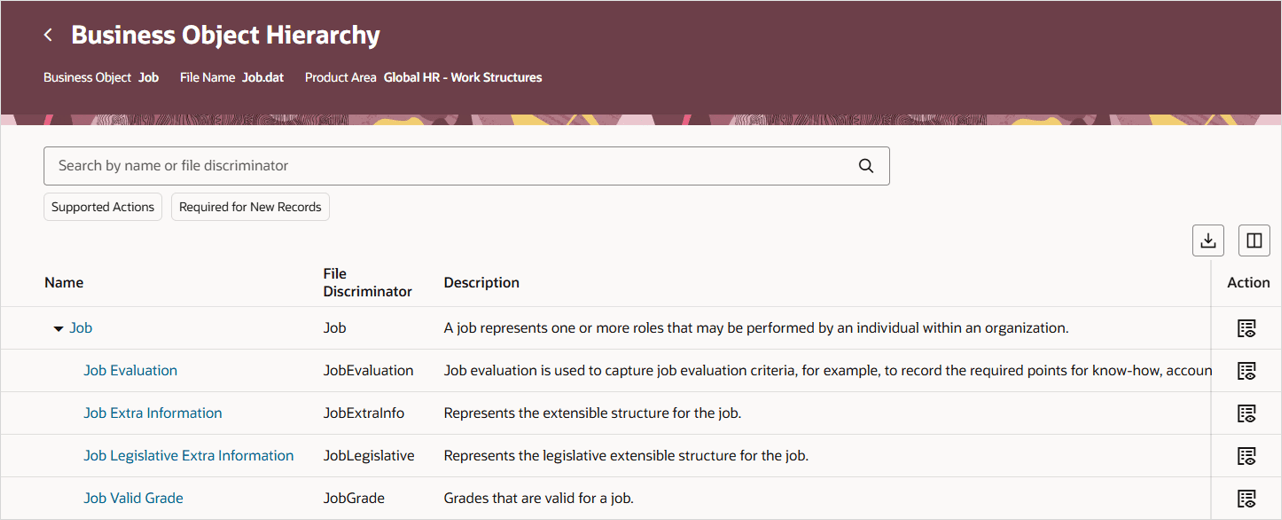This screenshot has width=1282, height=520.
Task: Click the search magnifier icon
Action: 866,166
